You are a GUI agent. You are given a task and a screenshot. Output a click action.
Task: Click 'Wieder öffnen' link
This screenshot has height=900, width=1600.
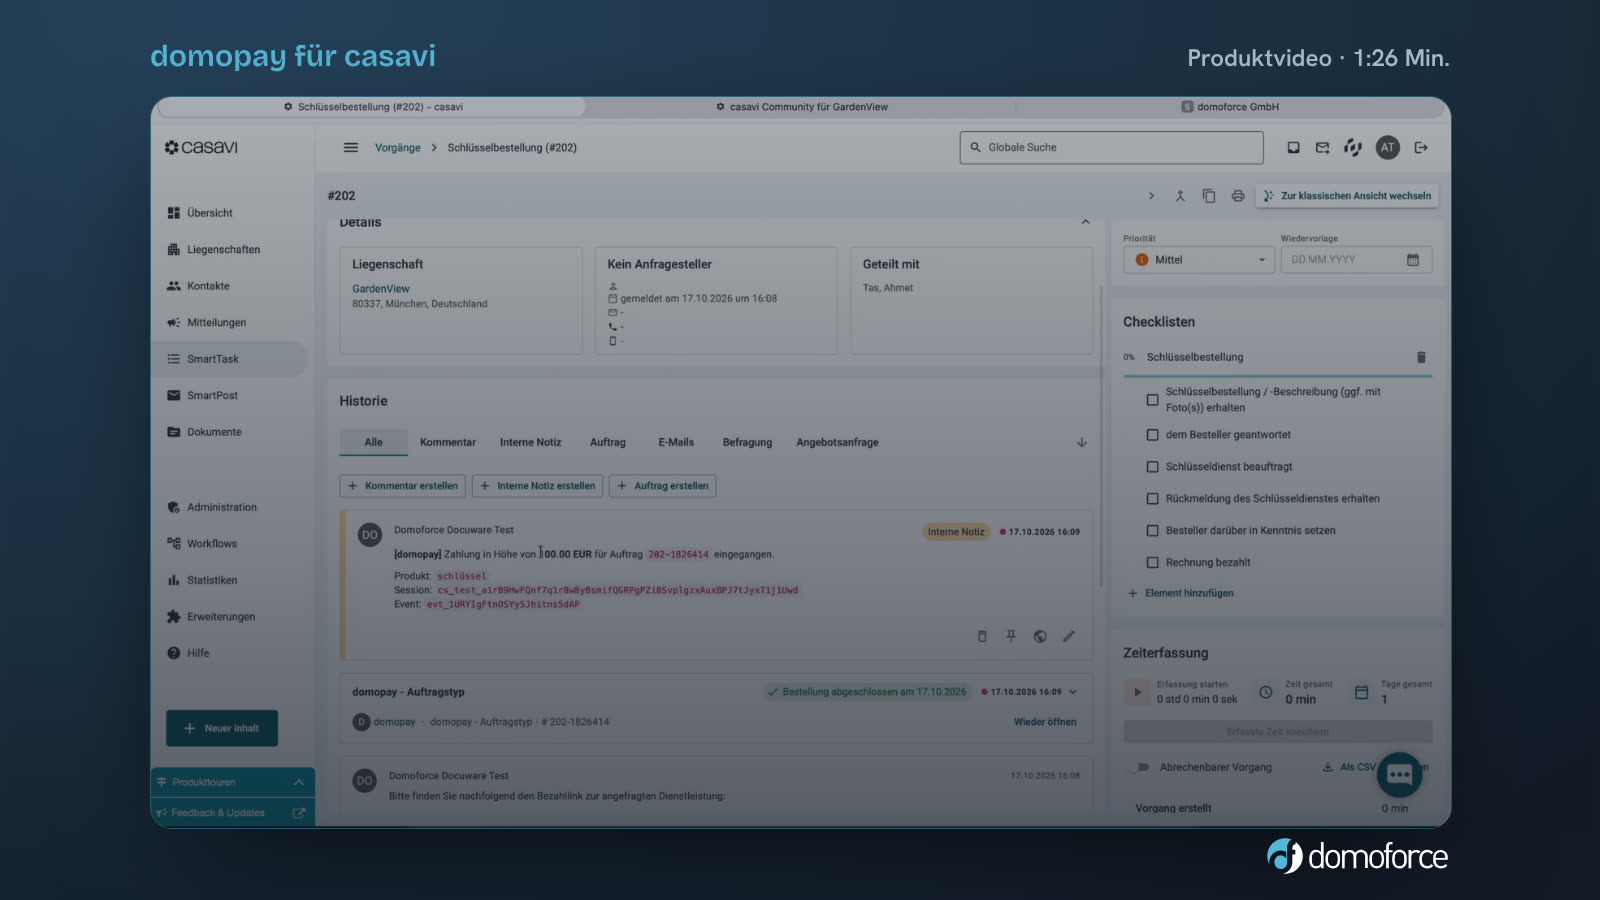pos(1045,722)
